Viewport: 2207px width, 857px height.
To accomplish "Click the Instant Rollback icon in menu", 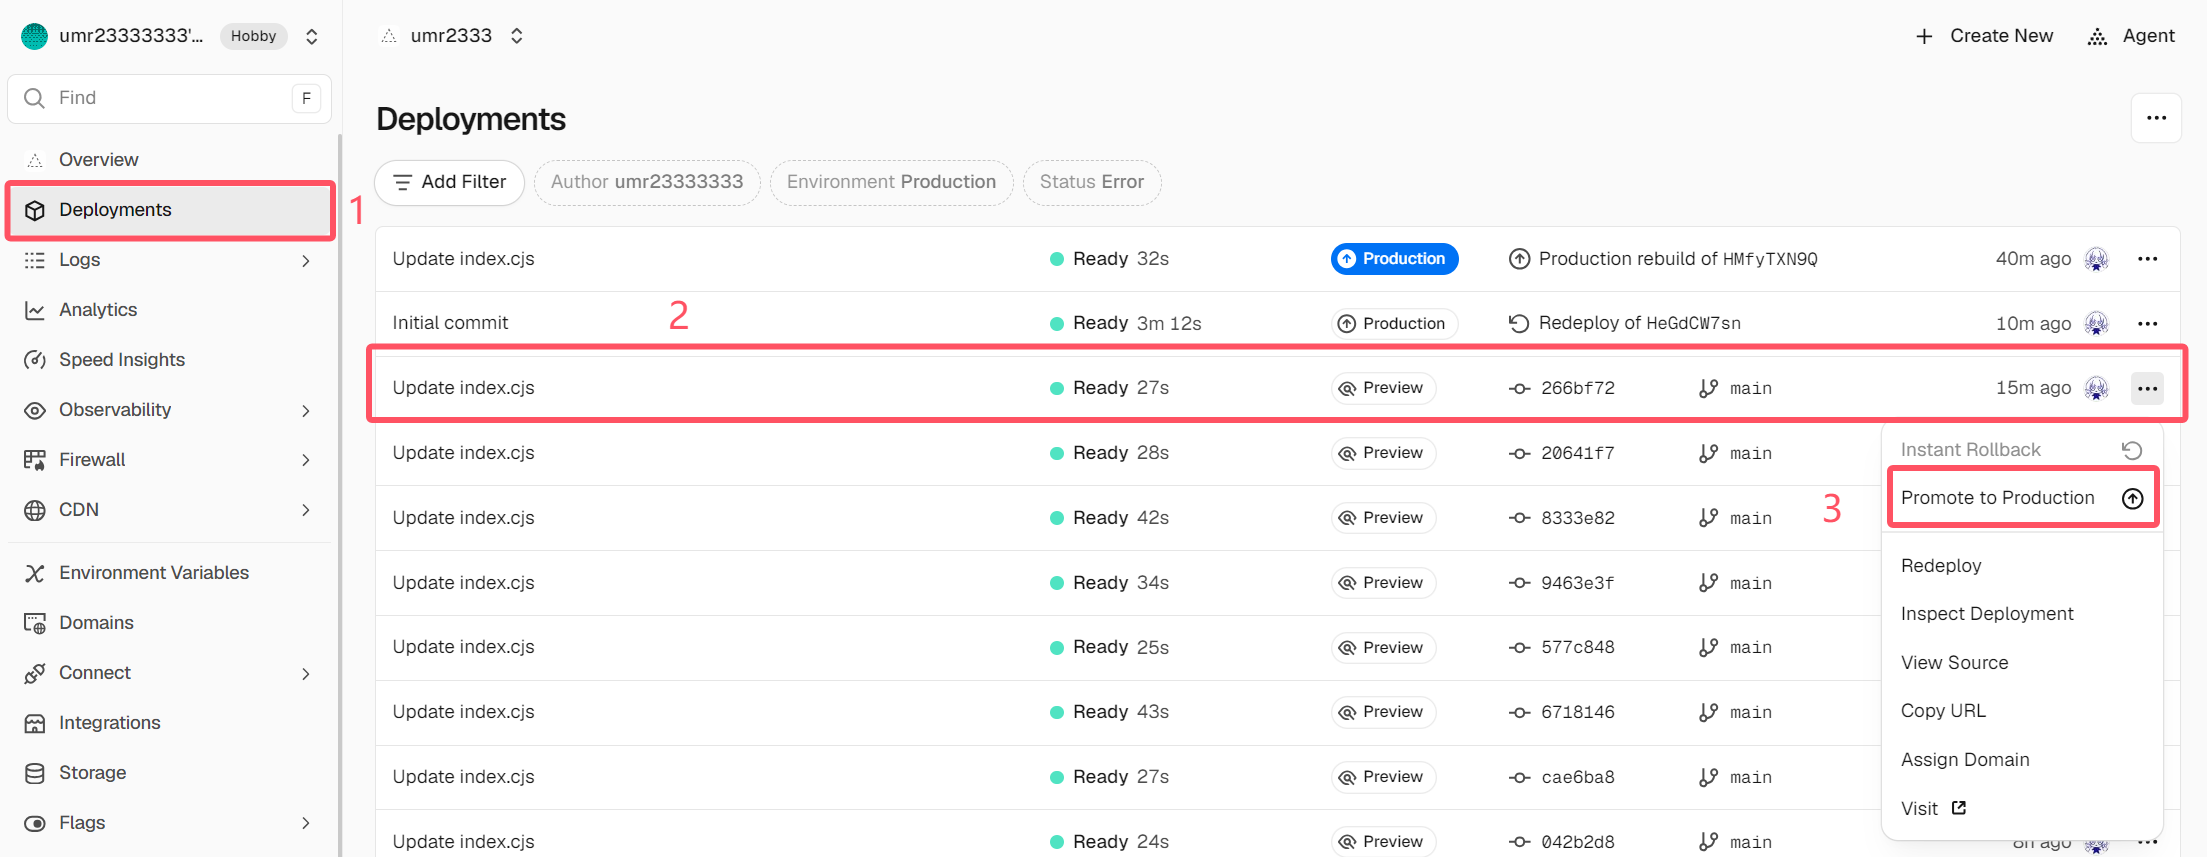I will tap(2132, 450).
